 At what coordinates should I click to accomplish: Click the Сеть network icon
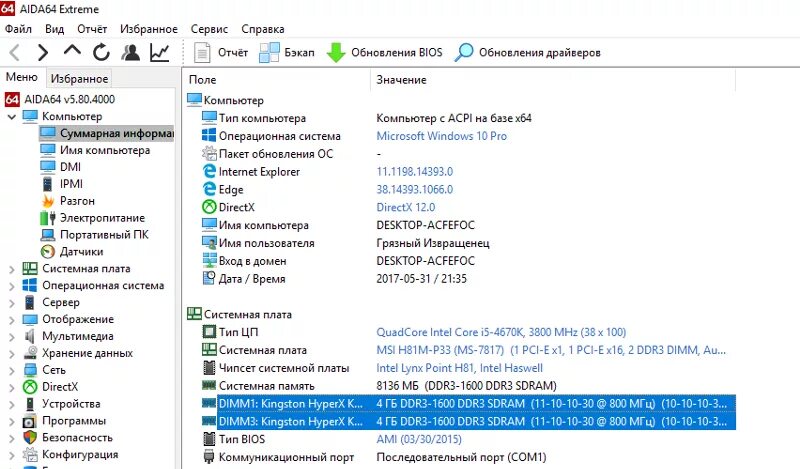(x=30, y=370)
